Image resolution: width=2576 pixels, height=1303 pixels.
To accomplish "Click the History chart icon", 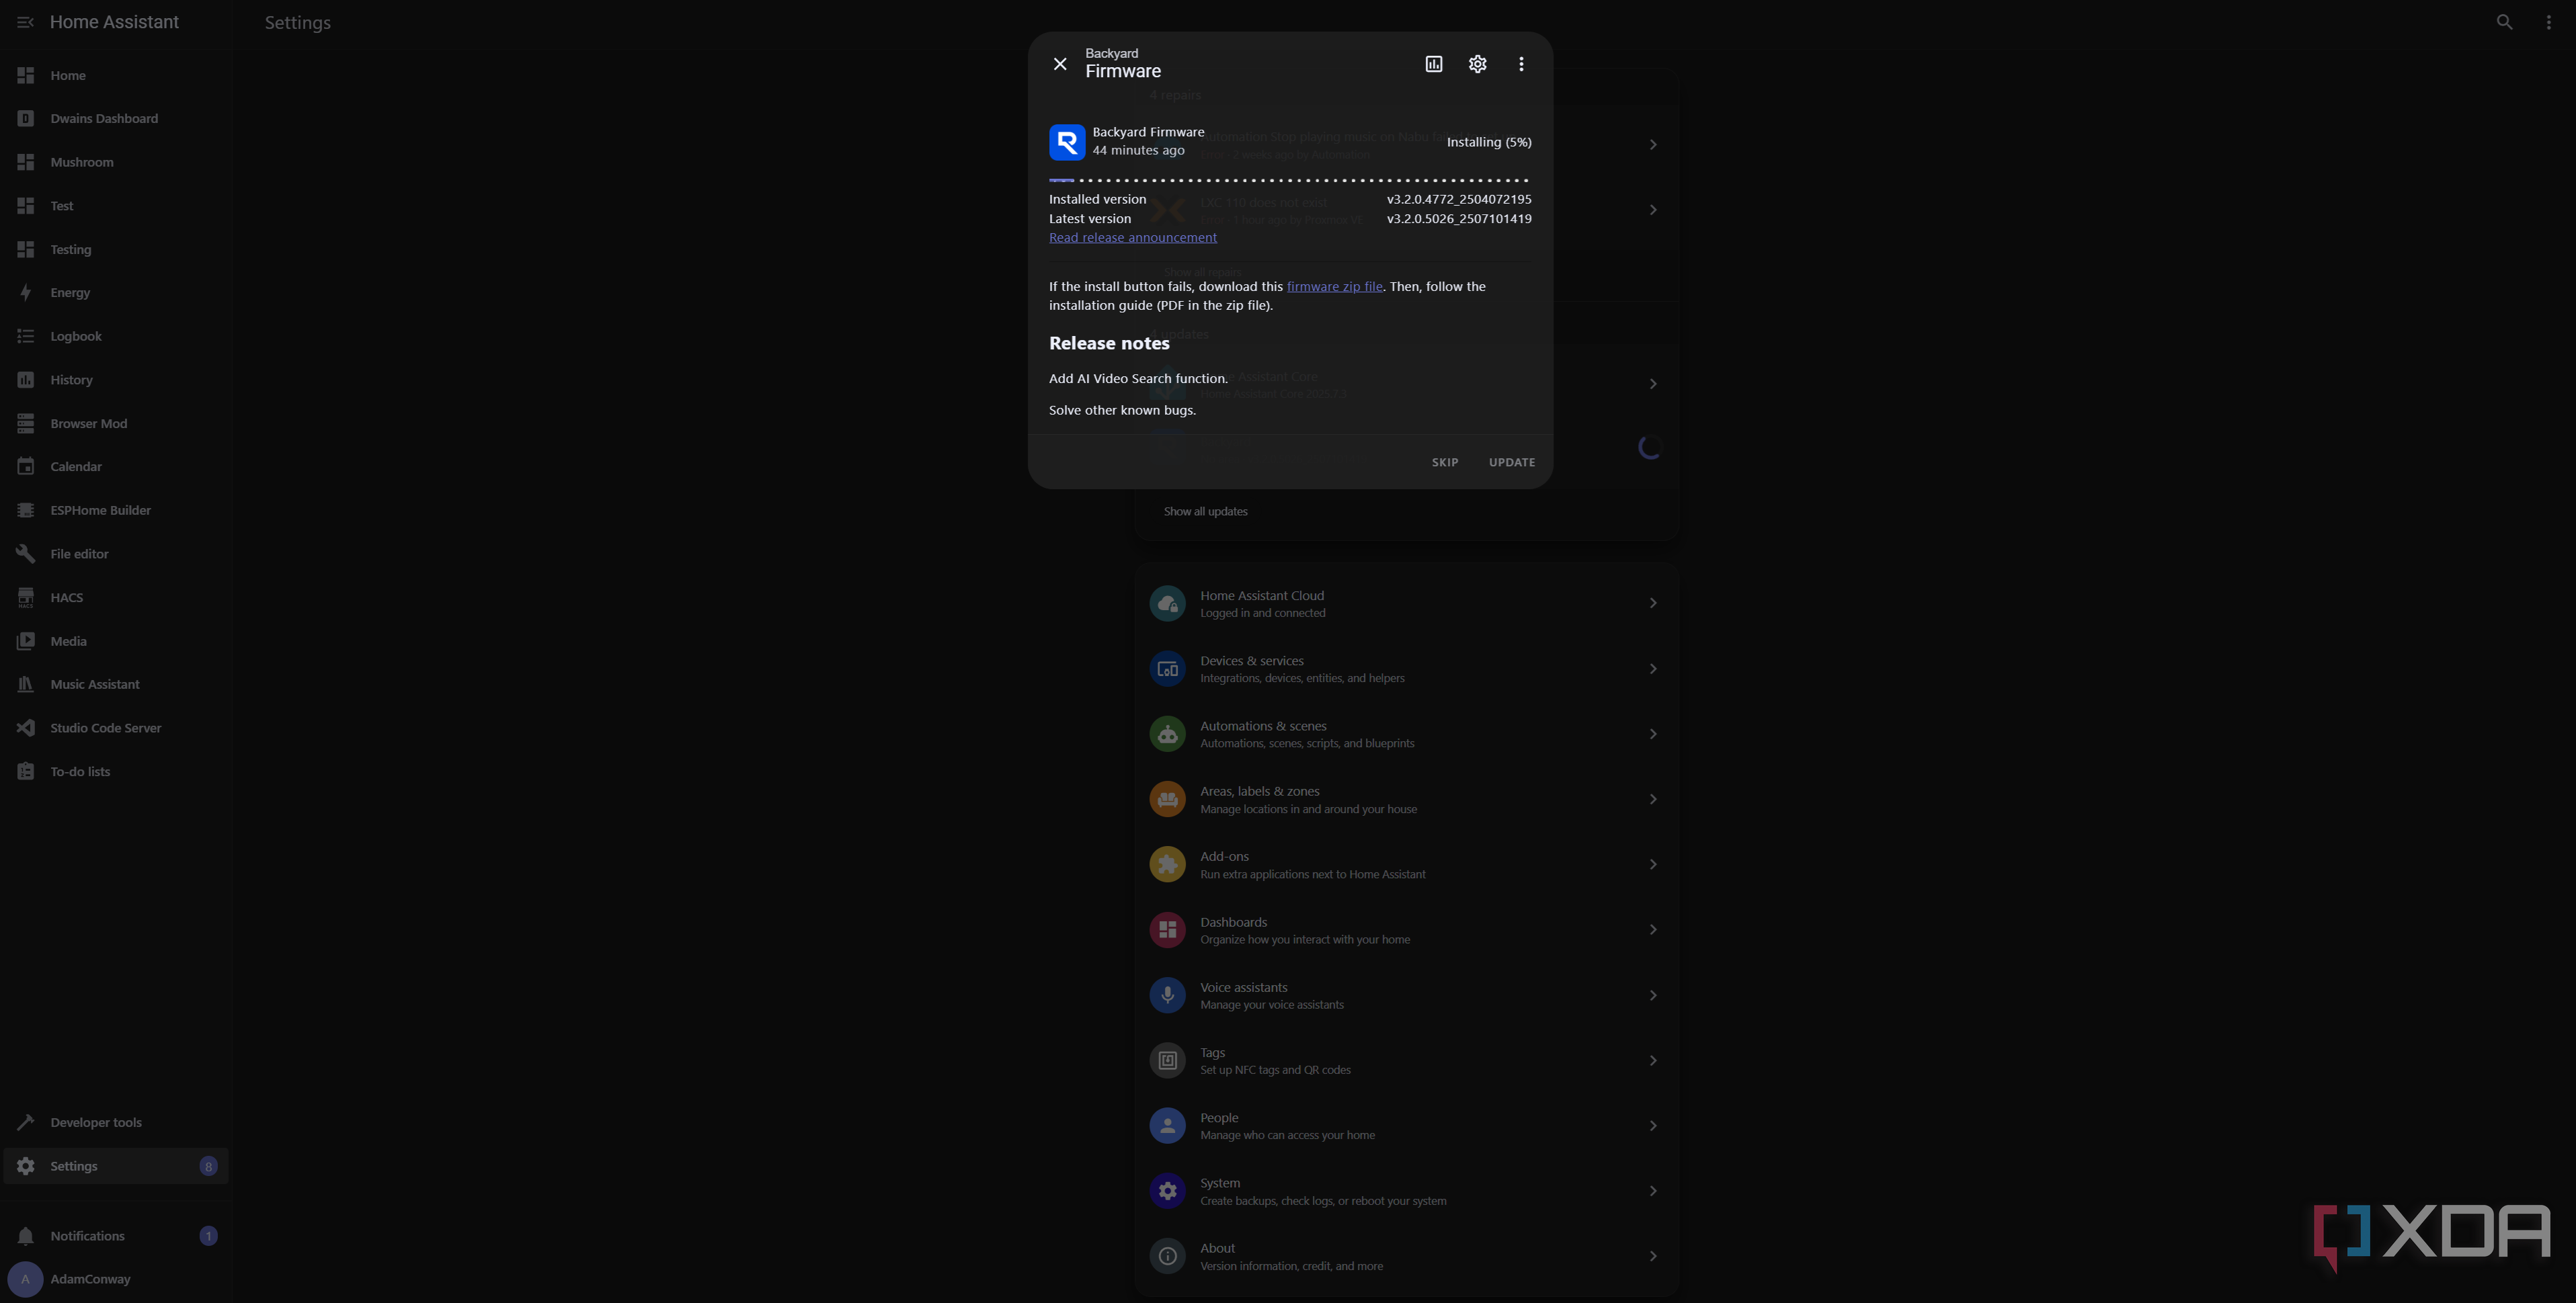I will (x=26, y=380).
